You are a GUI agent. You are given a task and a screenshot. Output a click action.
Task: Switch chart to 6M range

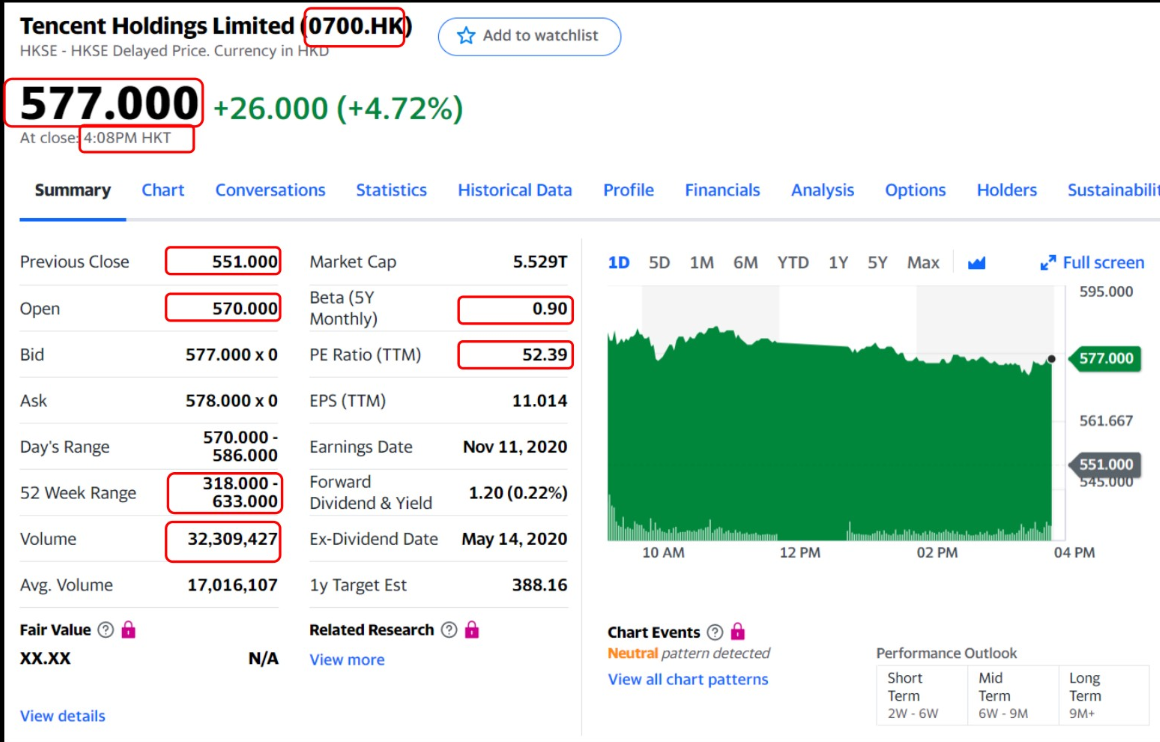tap(746, 263)
